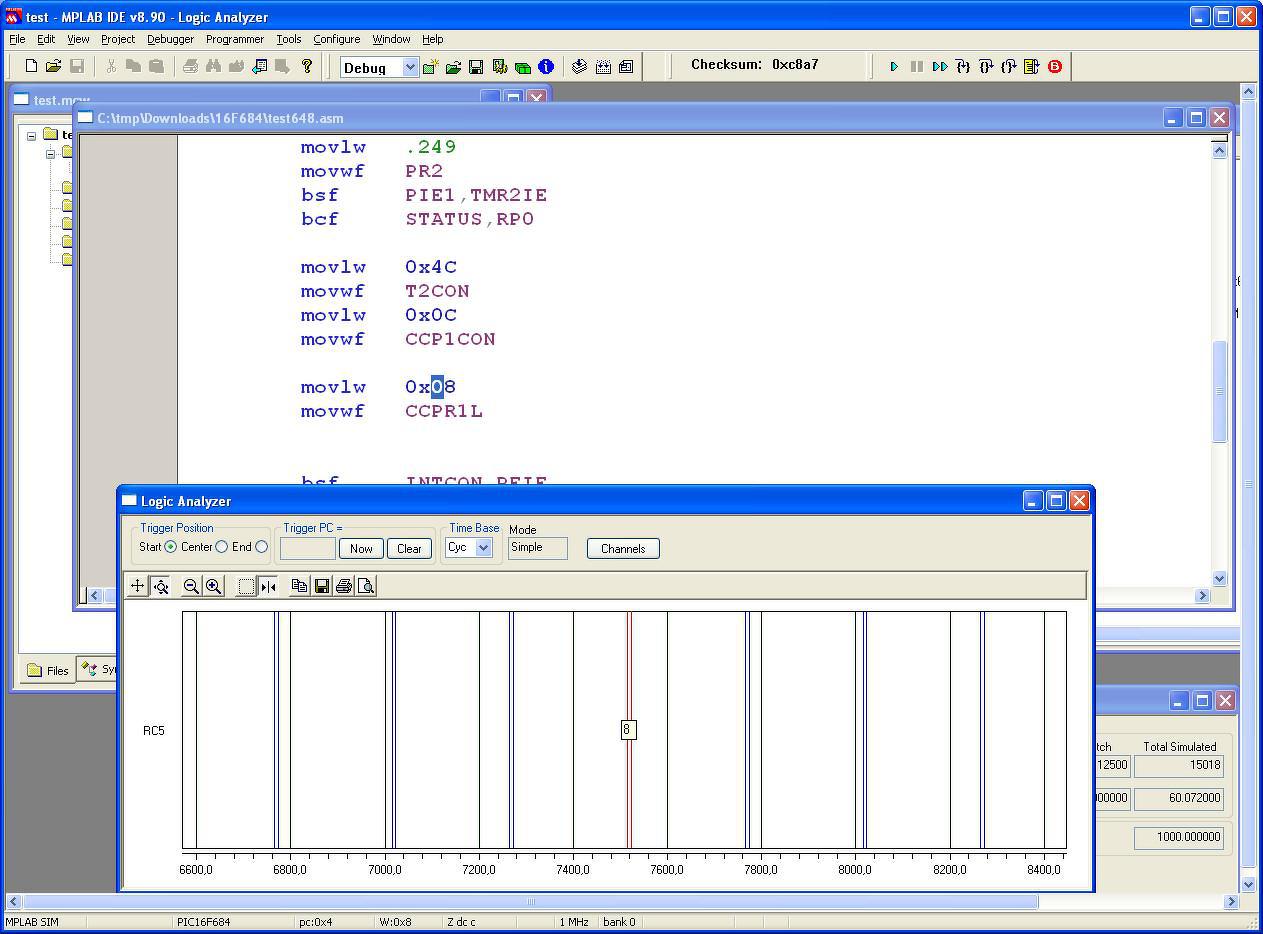Screen dimensions: 1263x934
Task: Open the Window menu
Action: [x=391, y=39]
